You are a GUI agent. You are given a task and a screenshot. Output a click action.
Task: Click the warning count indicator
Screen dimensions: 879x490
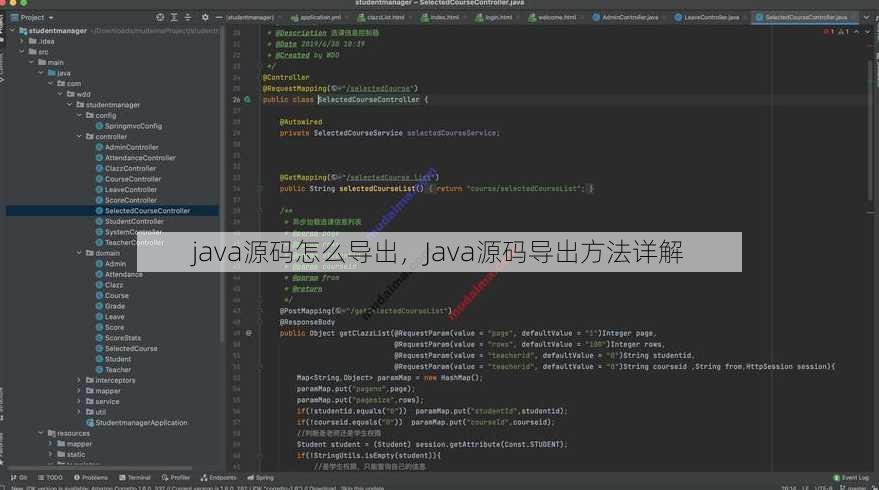(843, 32)
